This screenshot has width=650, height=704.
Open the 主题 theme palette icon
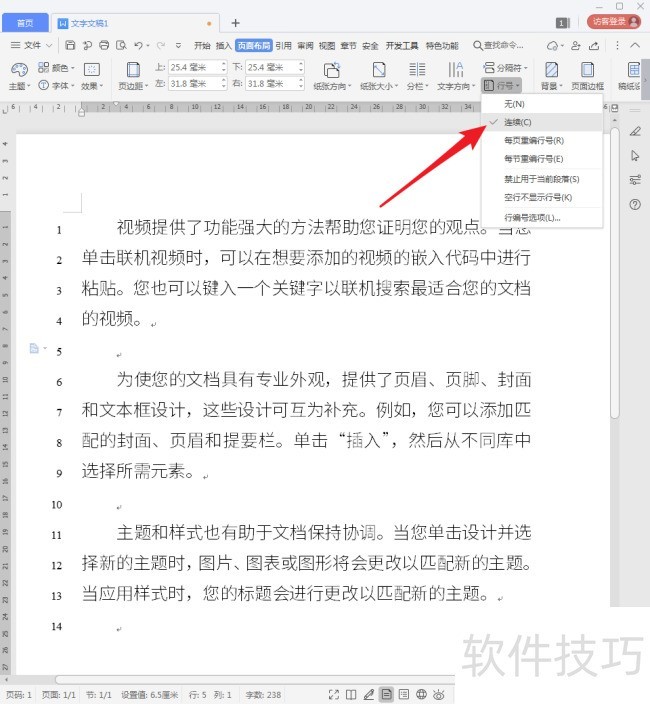[19, 70]
